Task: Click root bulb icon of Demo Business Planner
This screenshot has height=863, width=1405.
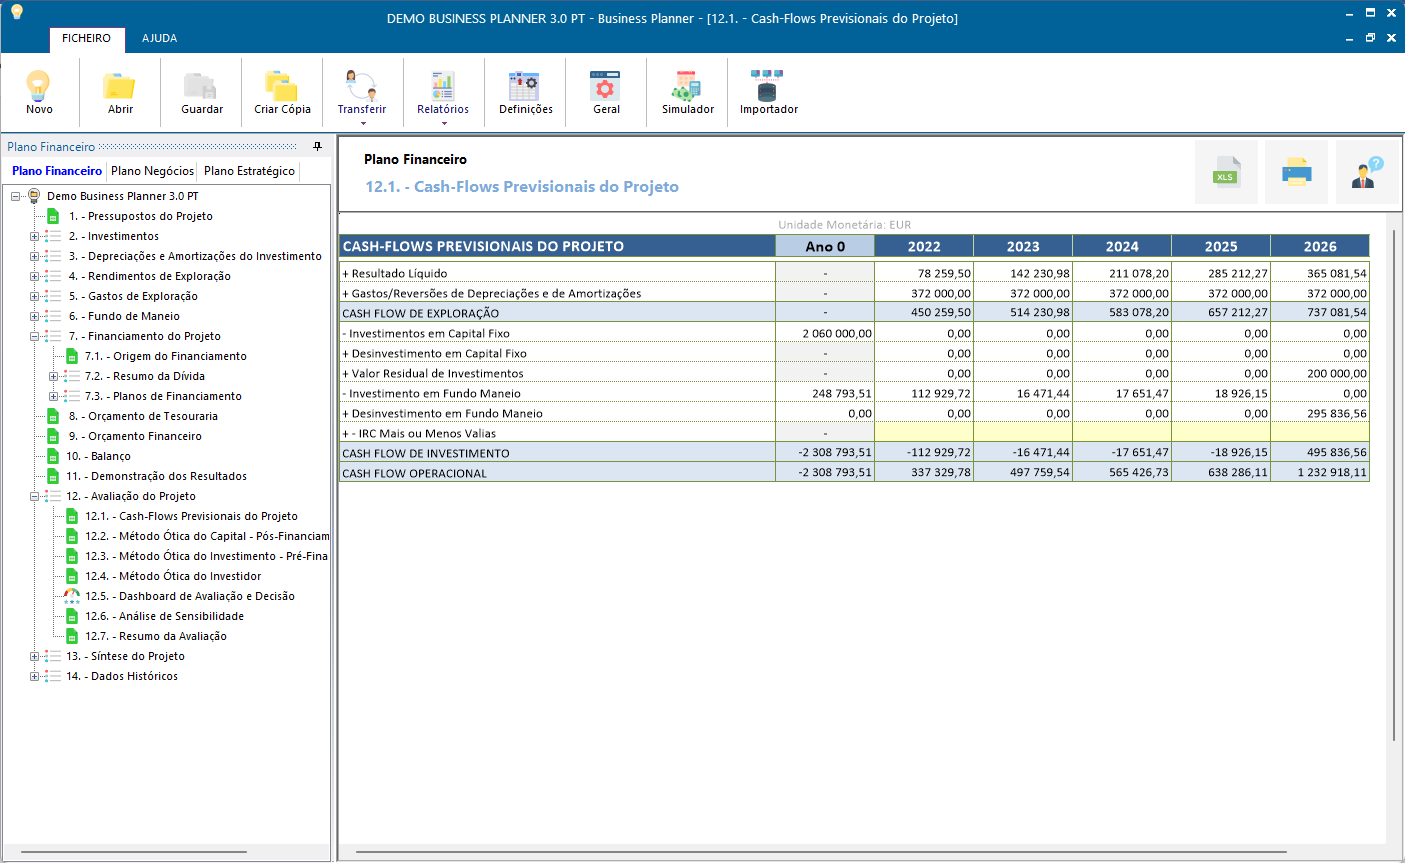Action: [x=34, y=196]
